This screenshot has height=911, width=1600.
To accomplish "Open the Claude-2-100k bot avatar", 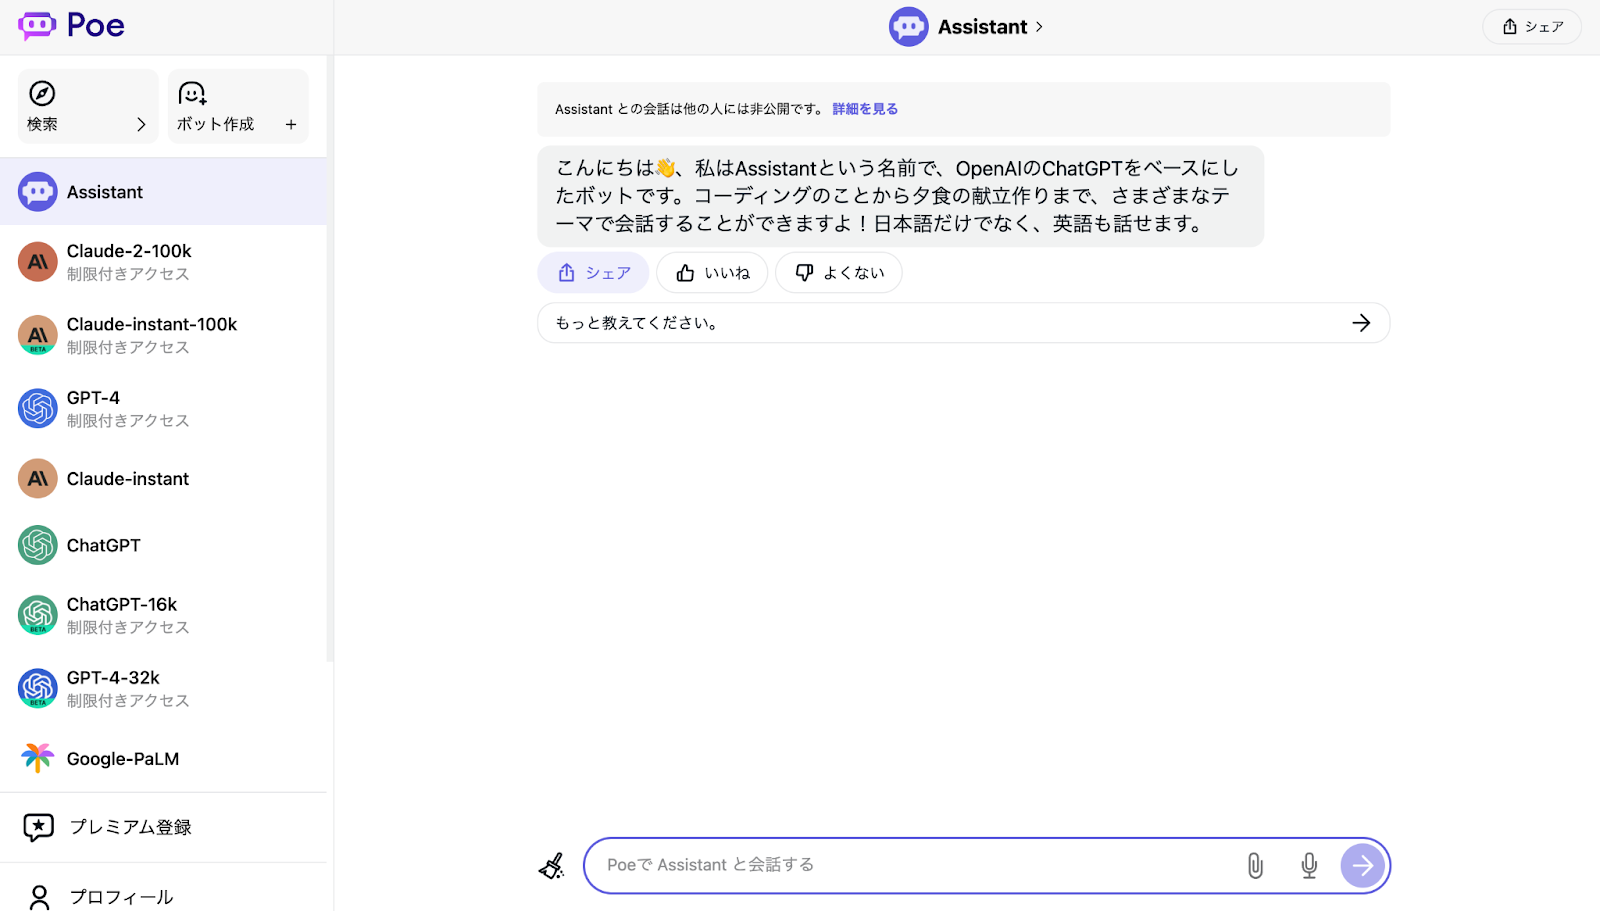I will [x=38, y=262].
